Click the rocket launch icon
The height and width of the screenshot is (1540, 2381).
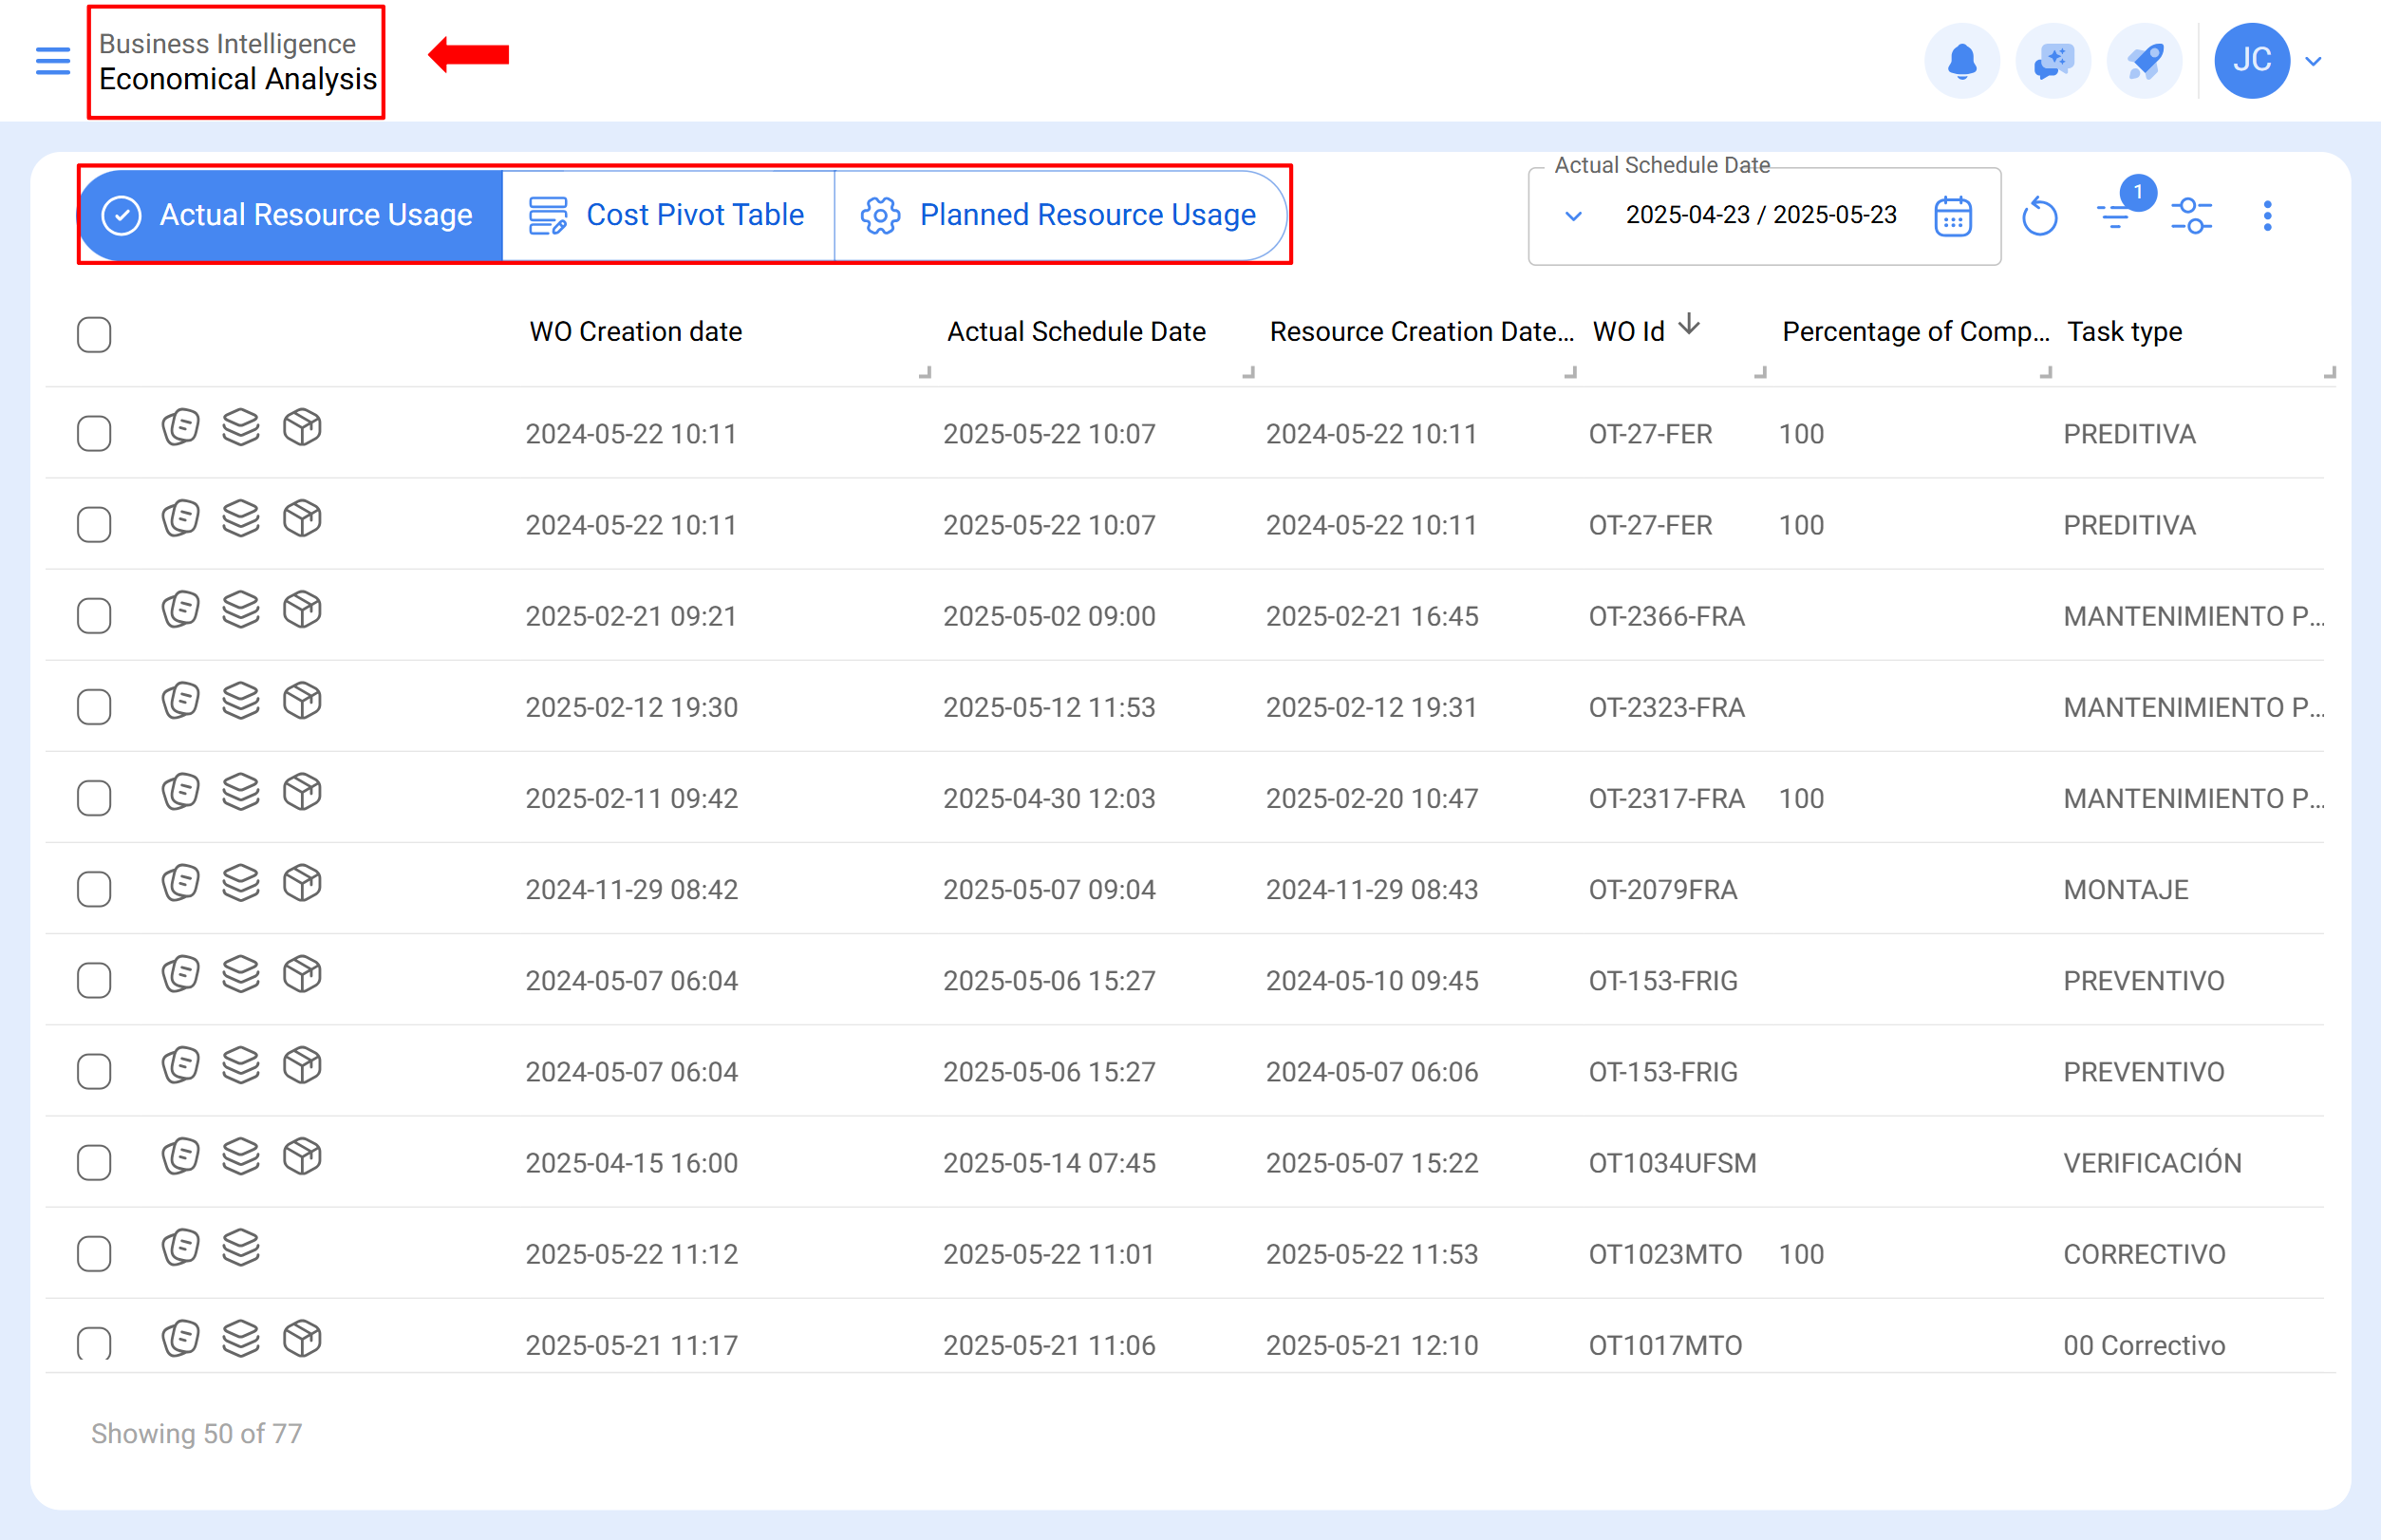[x=2144, y=61]
